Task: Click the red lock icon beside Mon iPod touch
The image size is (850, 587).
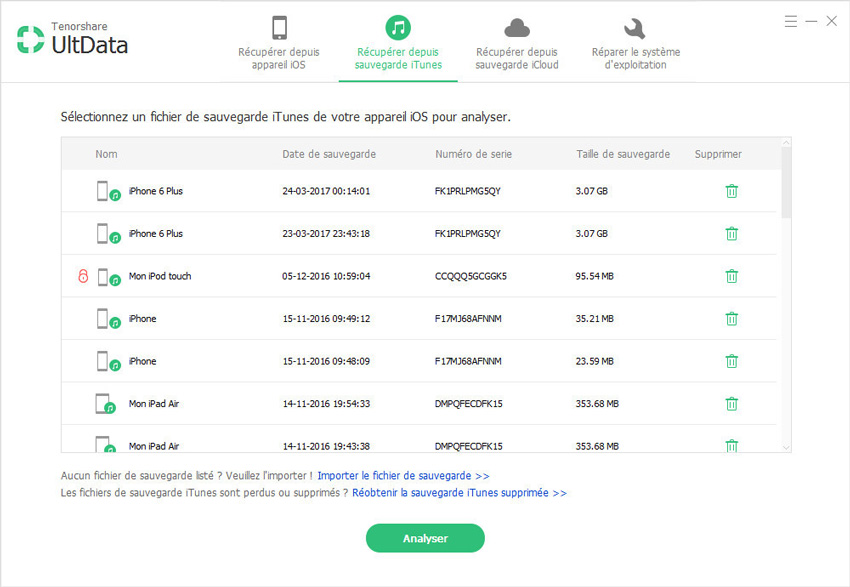Action: point(83,276)
